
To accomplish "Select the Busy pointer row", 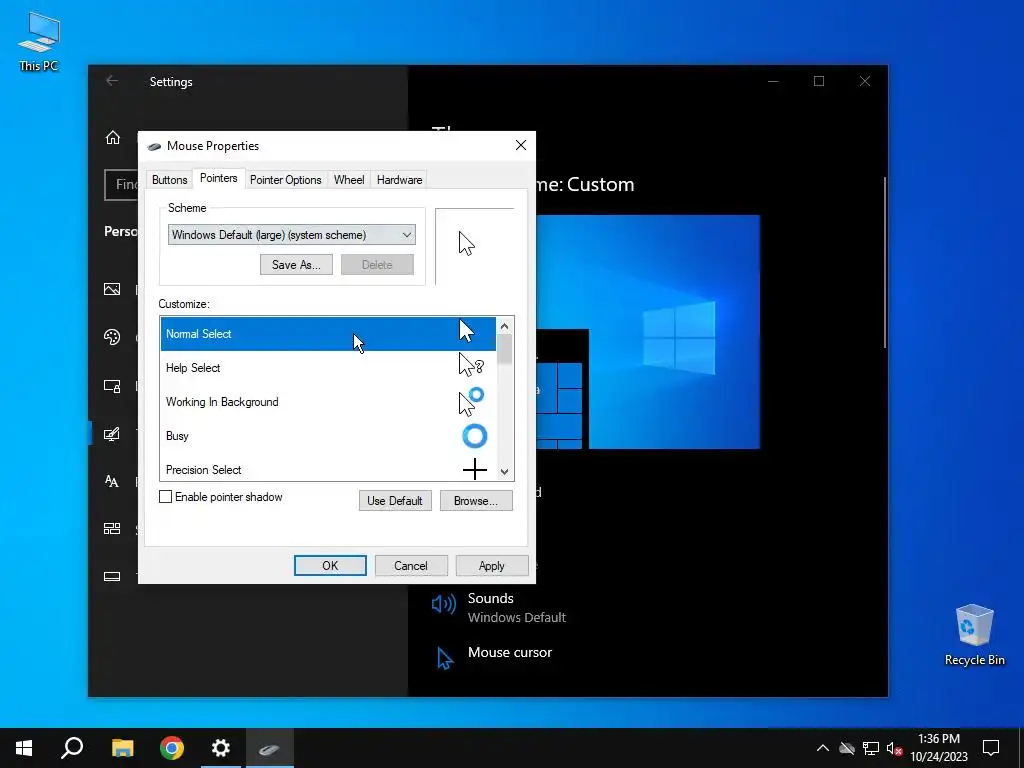I will point(328,436).
